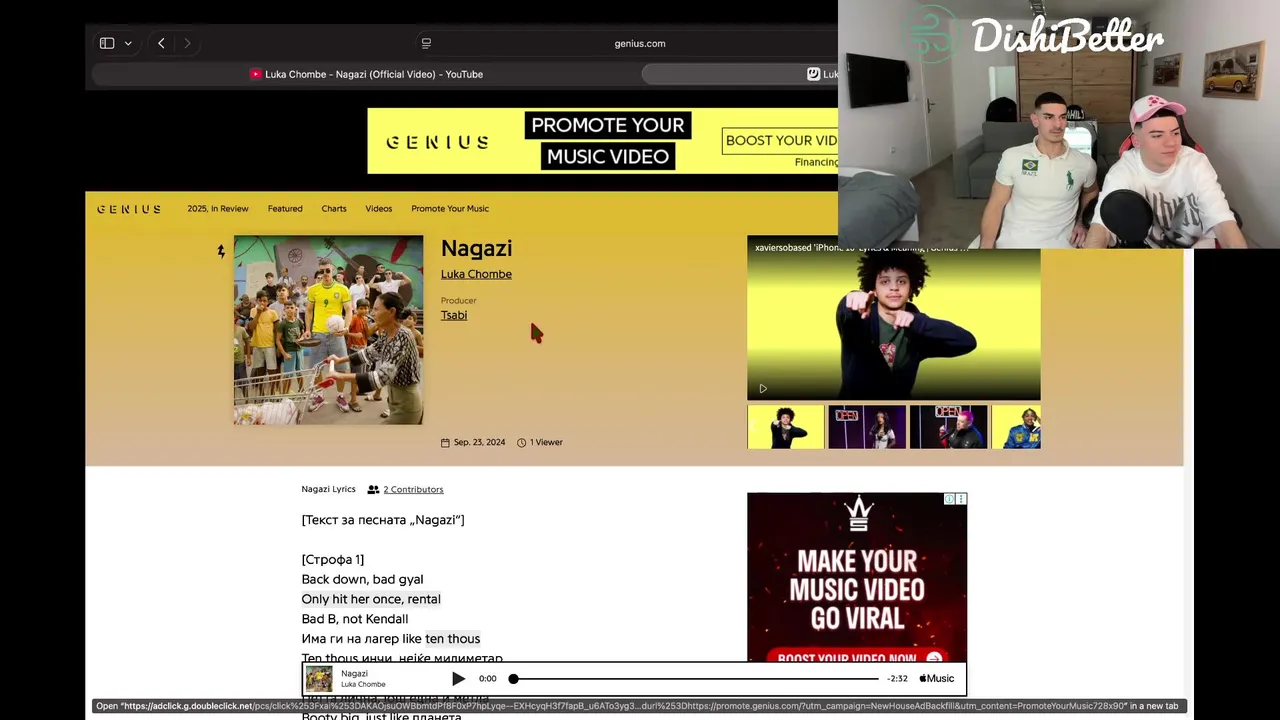
Task: Play the Nagazi track in mini player
Action: [458, 679]
